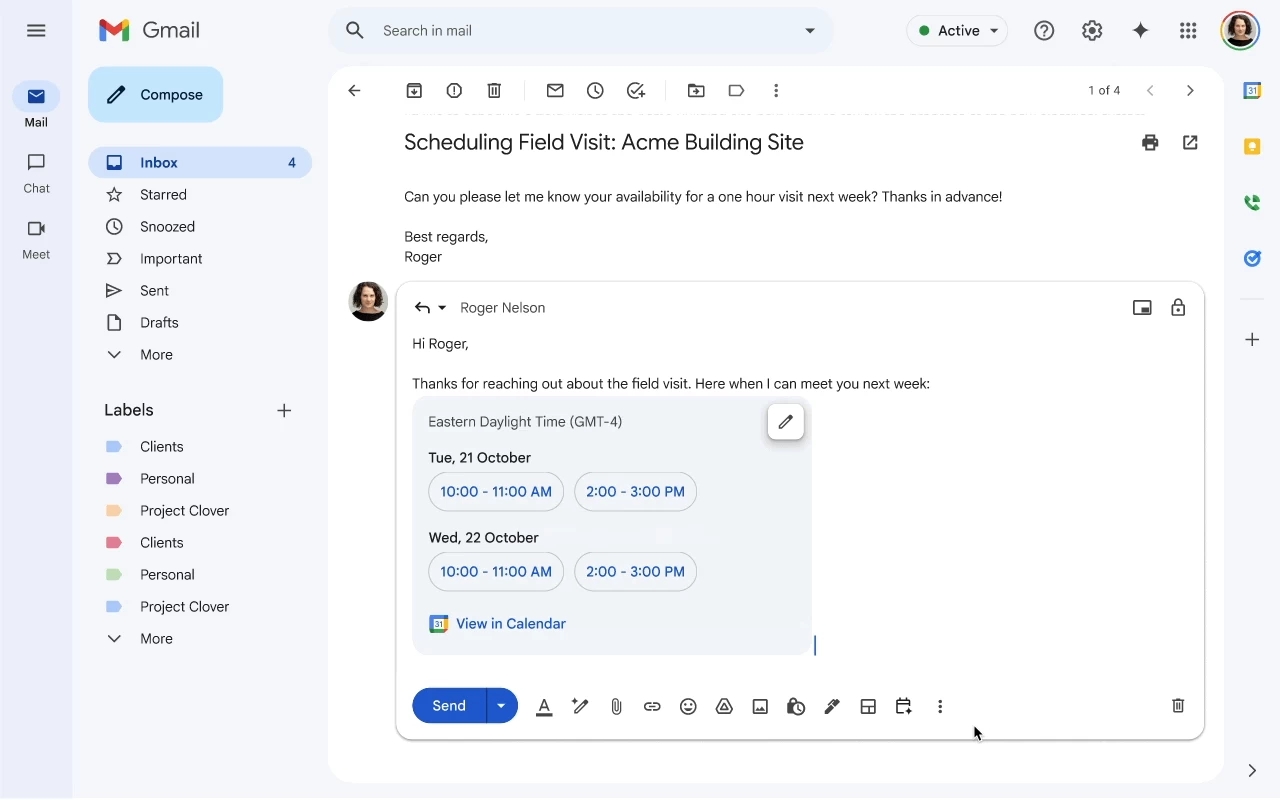Expand More labels in the sidebar

tap(155, 638)
